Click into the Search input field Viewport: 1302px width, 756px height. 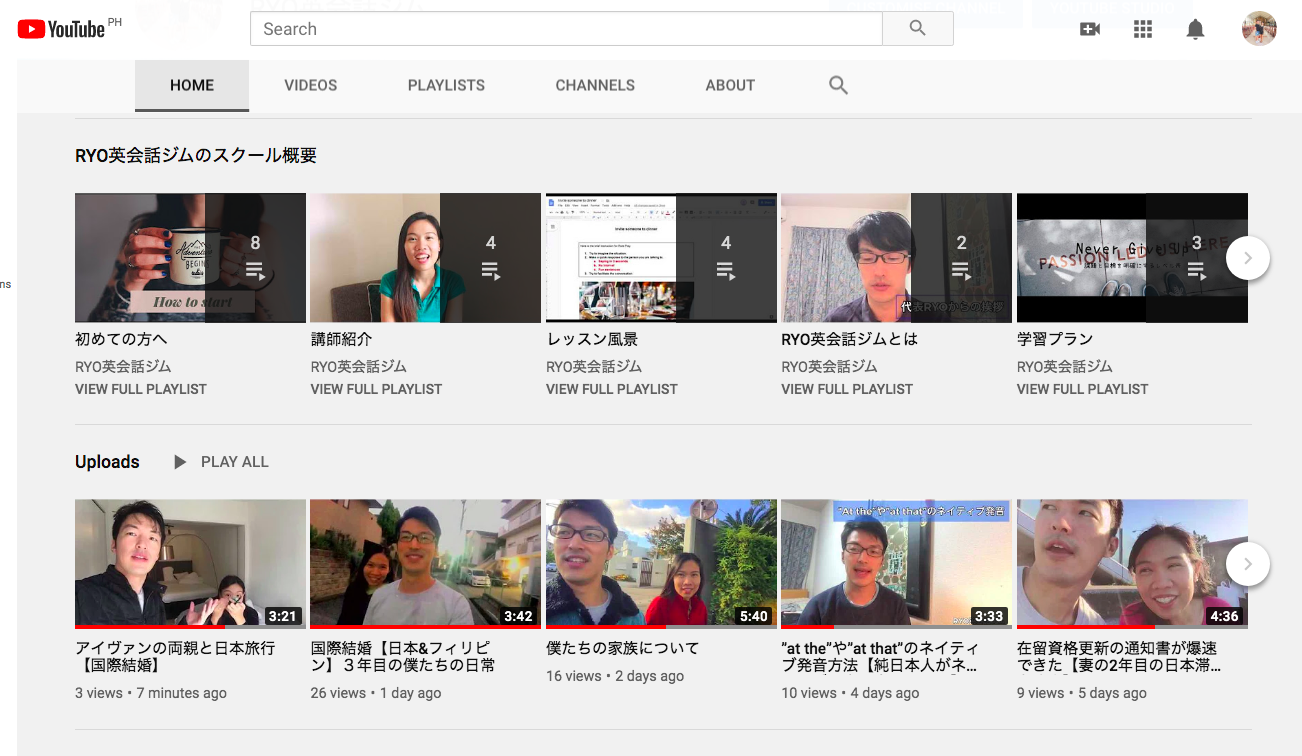coord(566,29)
